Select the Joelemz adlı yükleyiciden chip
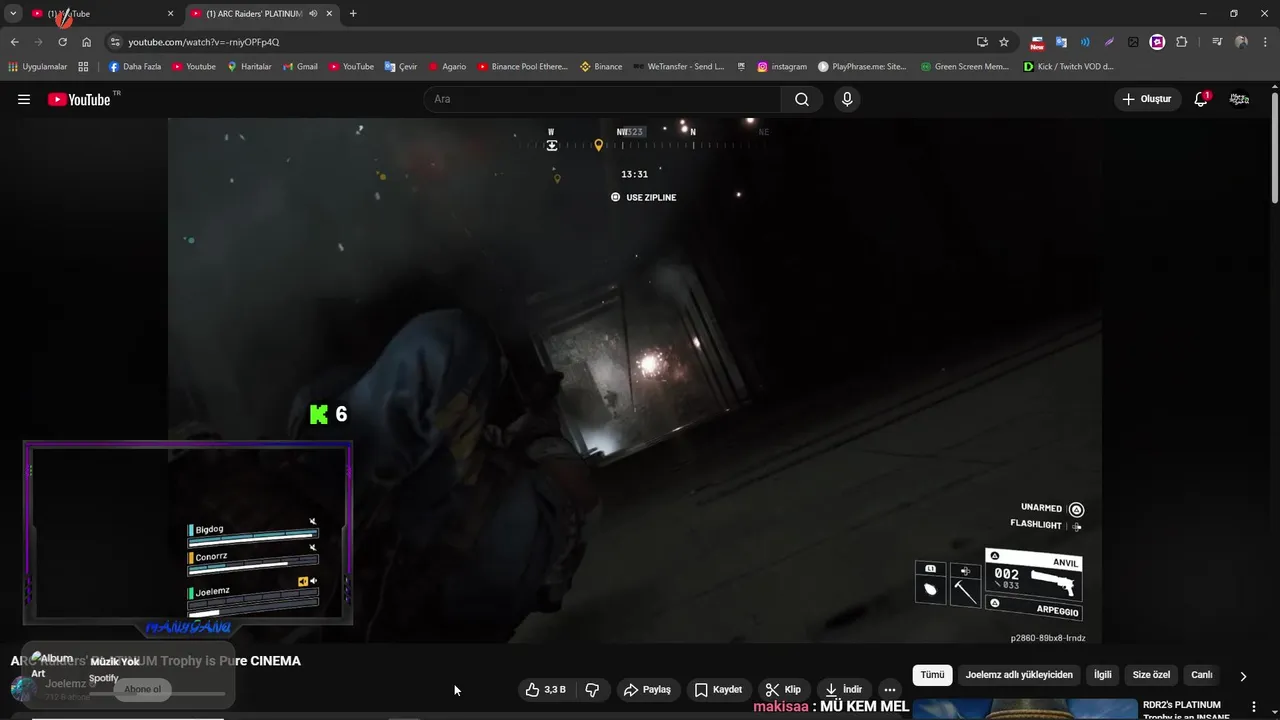Image resolution: width=1280 pixels, height=720 pixels. (1019, 675)
